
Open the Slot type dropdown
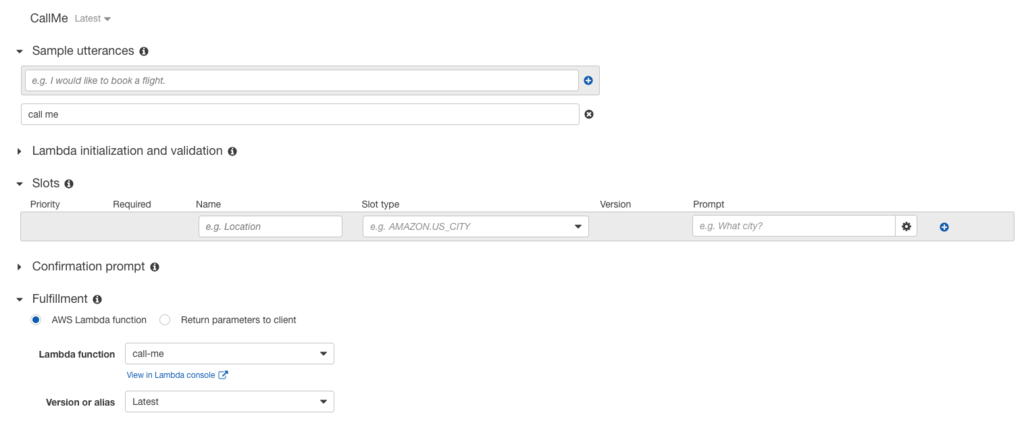pyautogui.click(x=475, y=226)
